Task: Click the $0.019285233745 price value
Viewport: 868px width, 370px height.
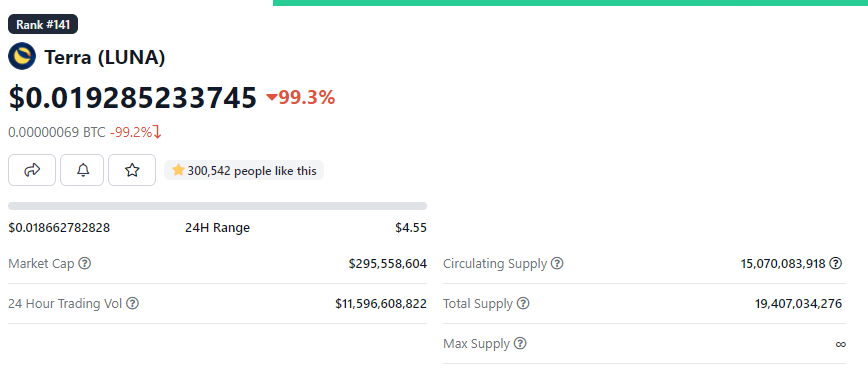Action: (x=133, y=97)
